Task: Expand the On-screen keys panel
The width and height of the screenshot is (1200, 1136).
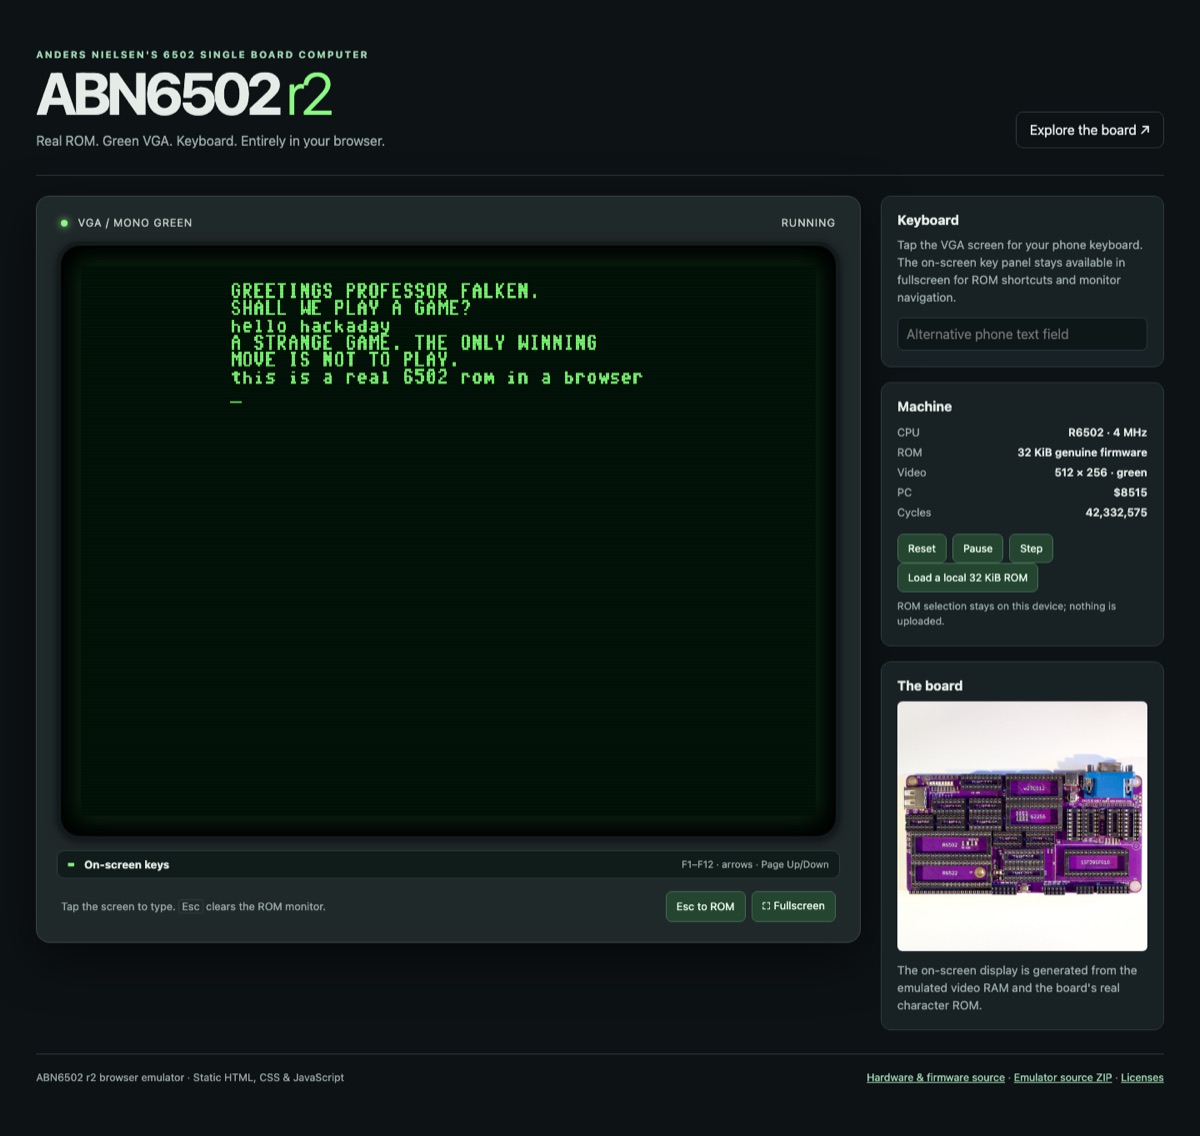Action: click(x=448, y=864)
